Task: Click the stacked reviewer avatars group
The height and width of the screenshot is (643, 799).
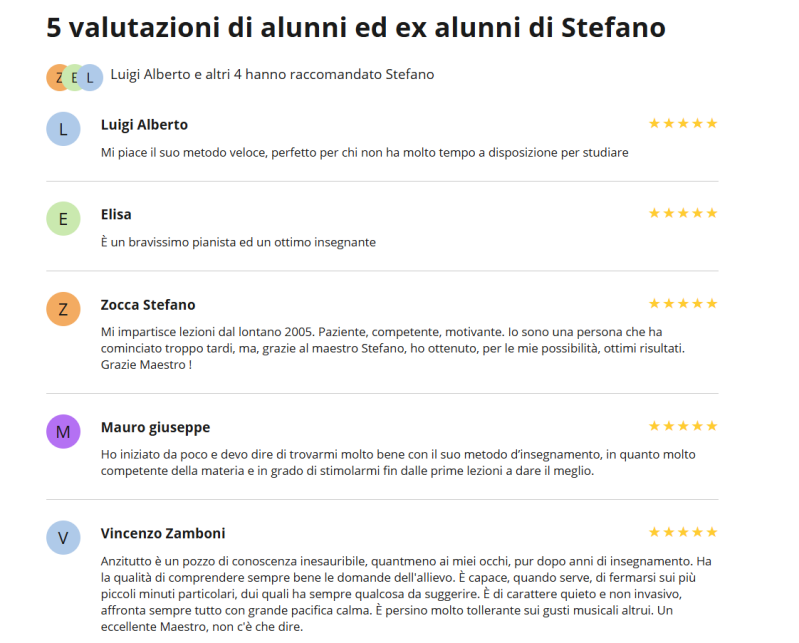Action: click(x=74, y=77)
